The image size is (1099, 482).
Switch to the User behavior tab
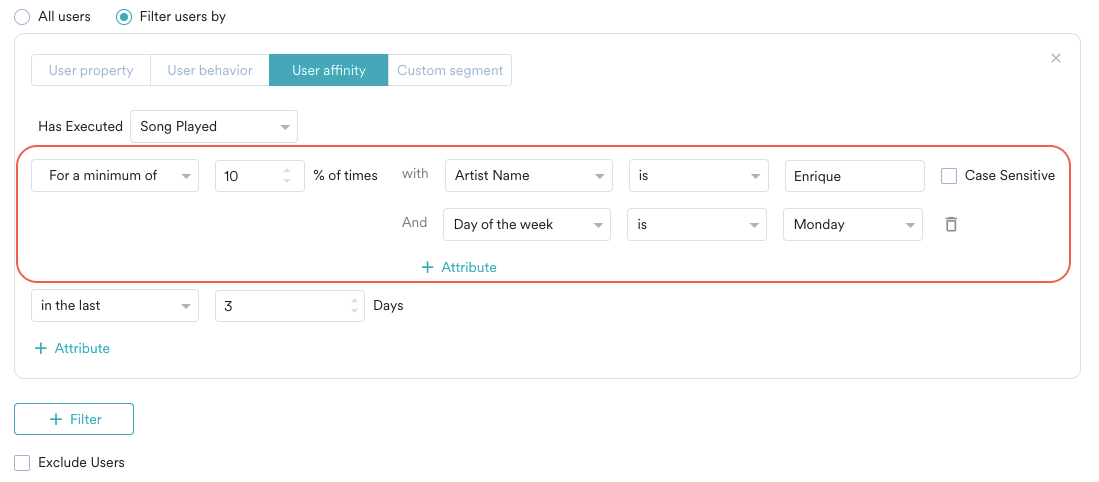point(210,70)
